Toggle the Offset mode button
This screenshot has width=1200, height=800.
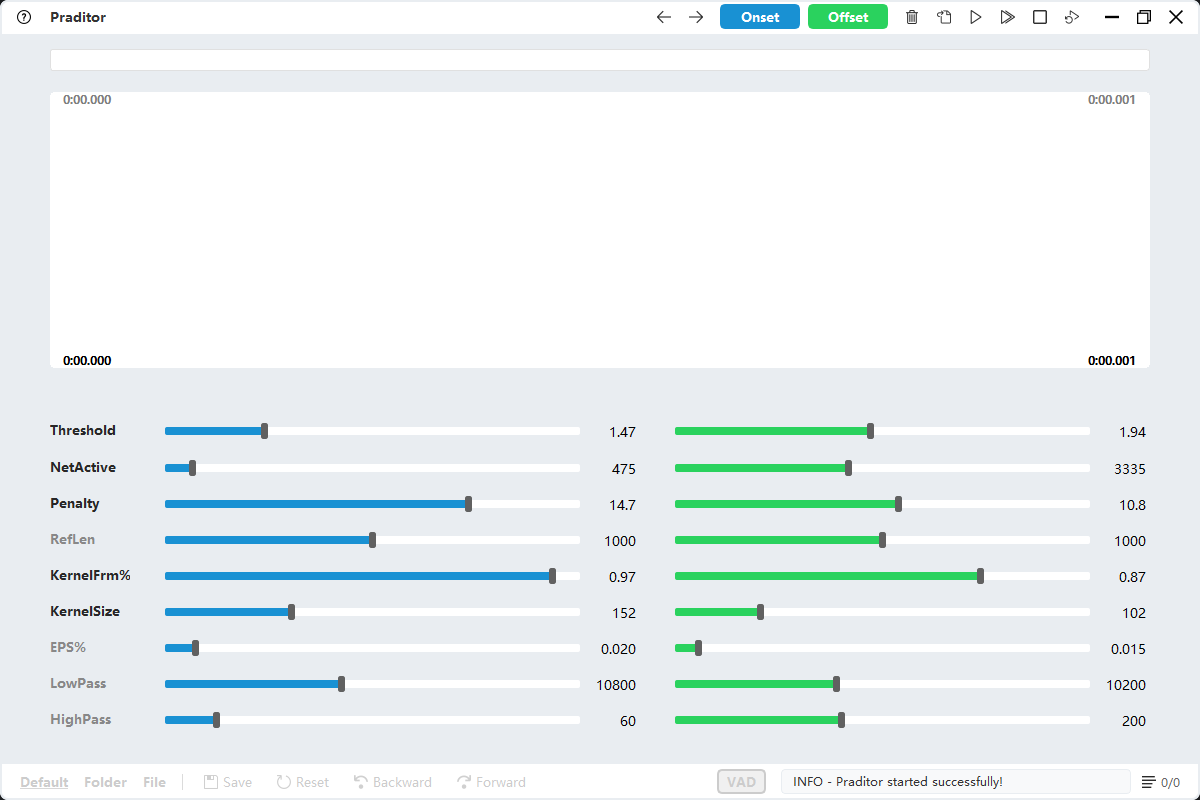pyautogui.click(x=848, y=17)
